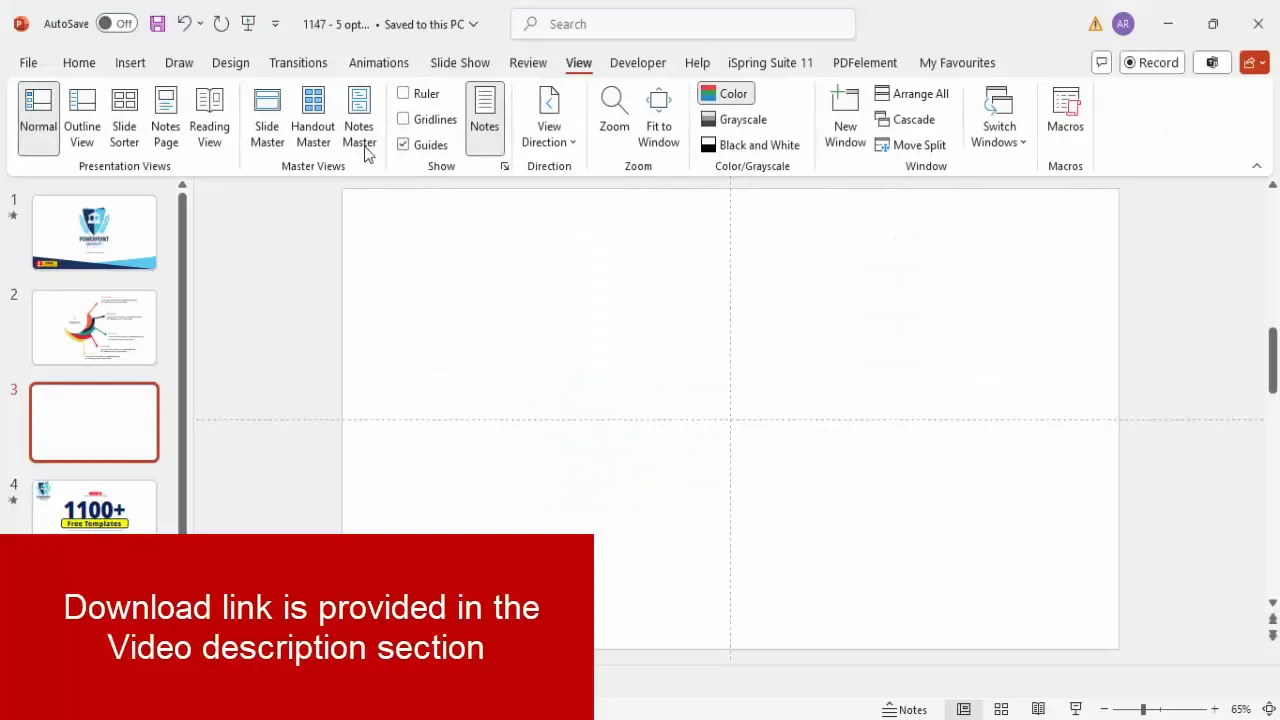The height and width of the screenshot is (720, 1280).
Task: Open a New Window
Action: pos(845,118)
